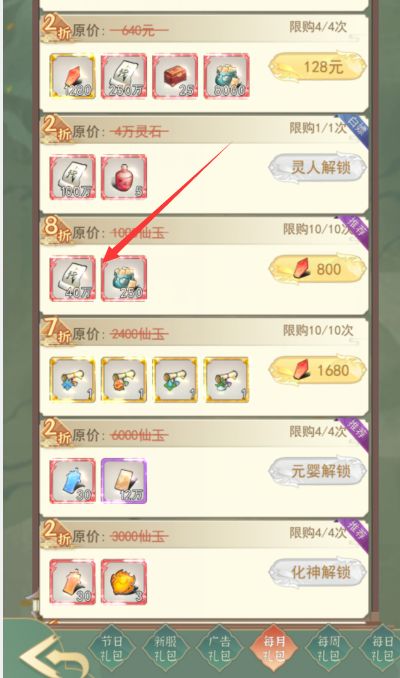The image size is (400, 678).
Task: Tap the red jade 1280 item icon
Action: (x=72, y=77)
